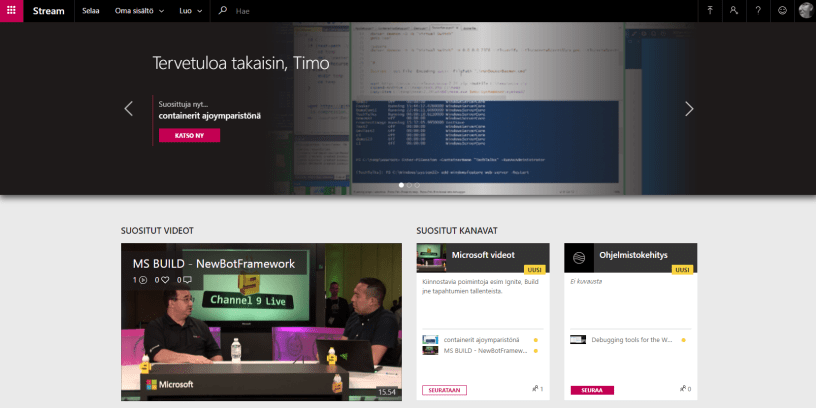
Task: Toggle SEURATAAN on Microsoft videot channel
Action: pos(445,389)
